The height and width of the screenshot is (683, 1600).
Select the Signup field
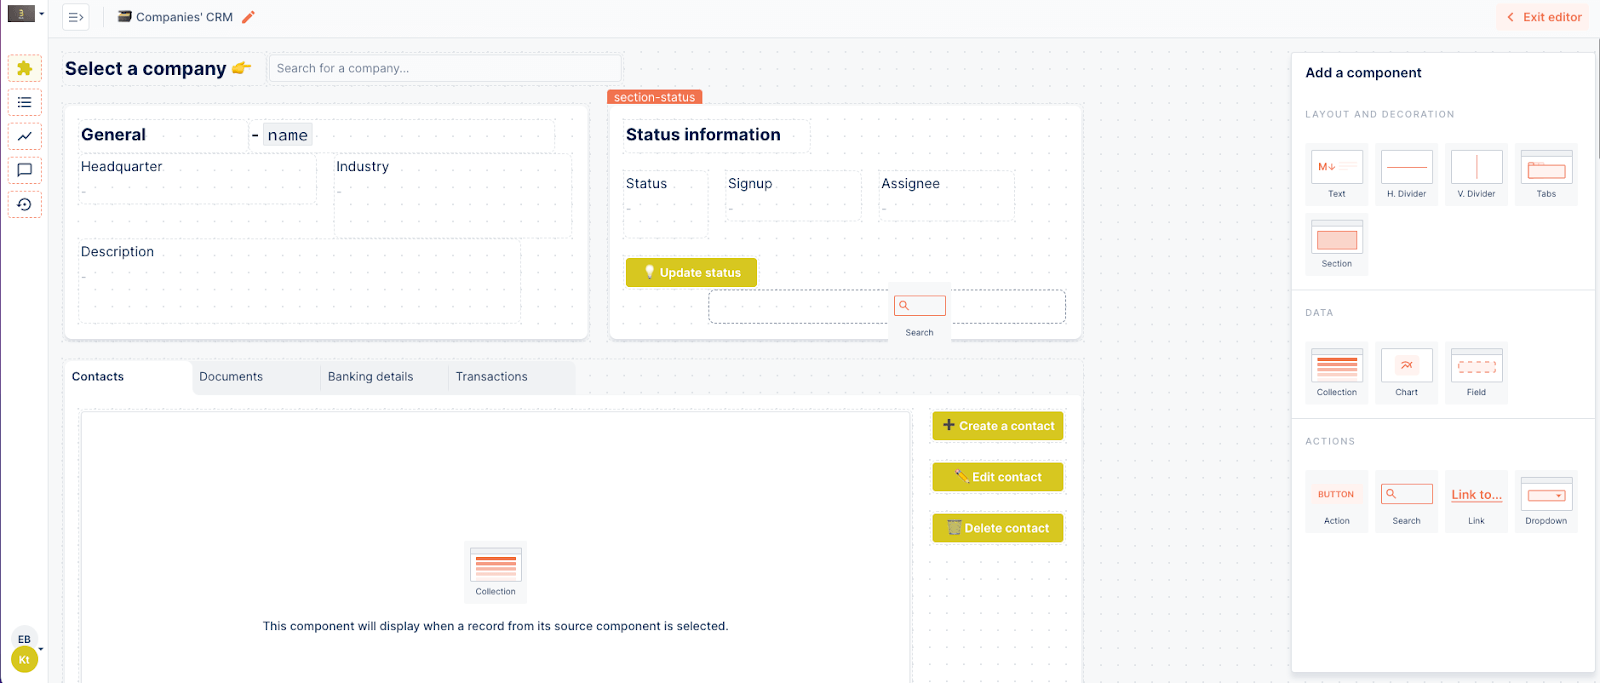(x=793, y=196)
